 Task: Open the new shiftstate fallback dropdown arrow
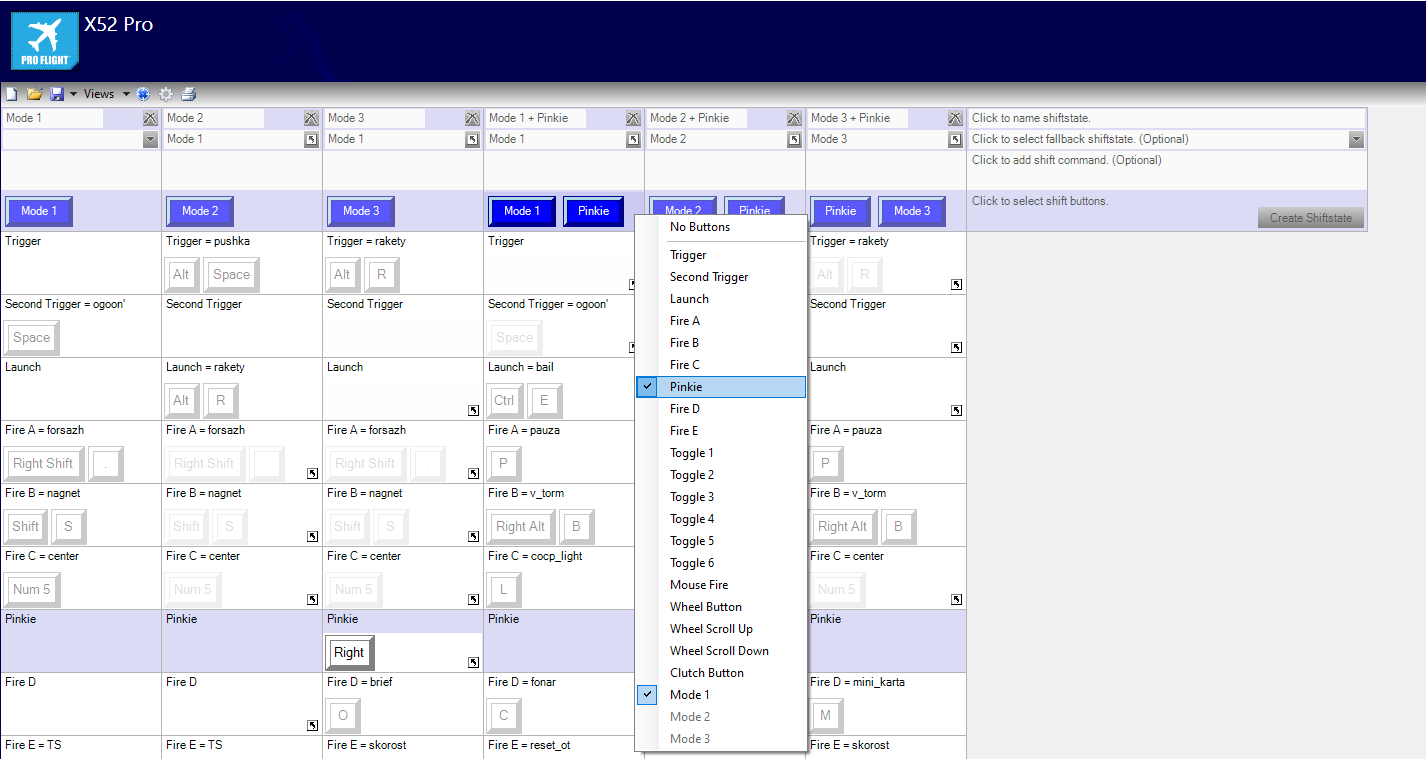pyautogui.click(x=1356, y=140)
